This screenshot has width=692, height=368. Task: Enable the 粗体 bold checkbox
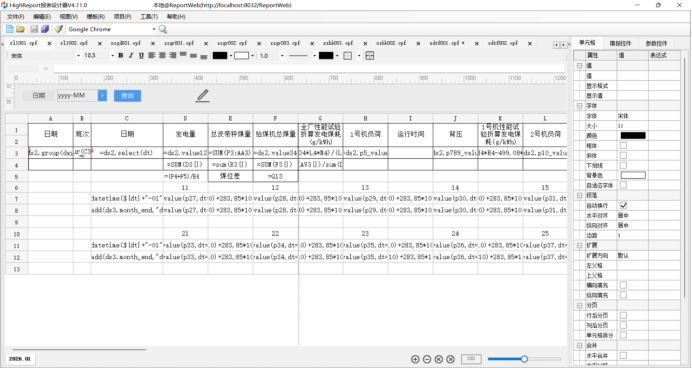click(623, 146)
